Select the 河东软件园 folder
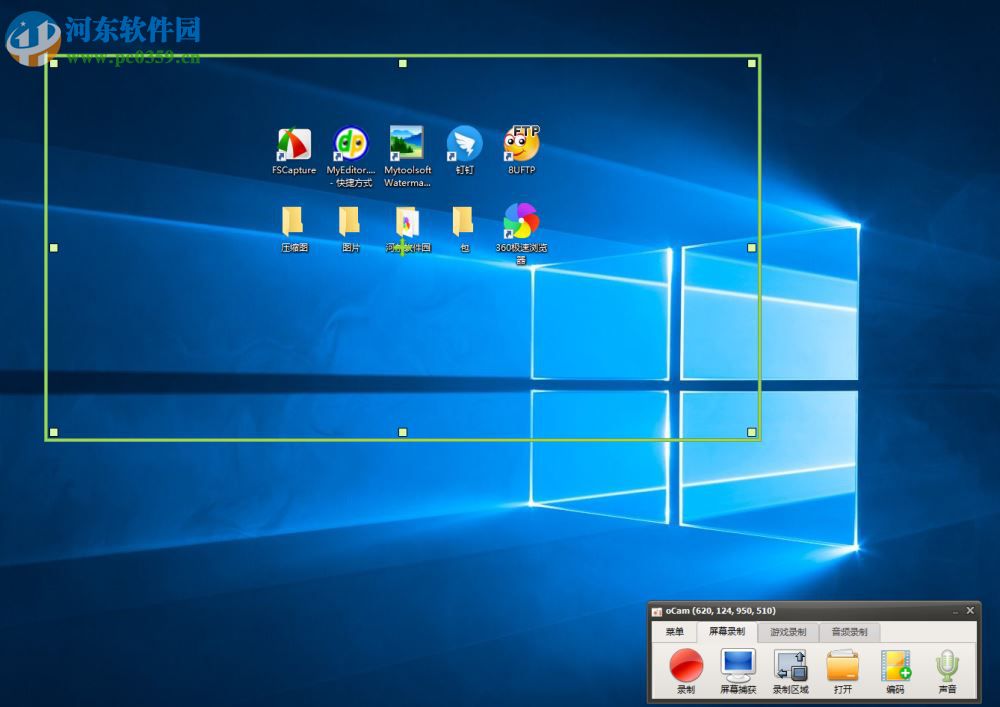The height and width of the screenshot is (707, 1000). (x=408, y=230)
